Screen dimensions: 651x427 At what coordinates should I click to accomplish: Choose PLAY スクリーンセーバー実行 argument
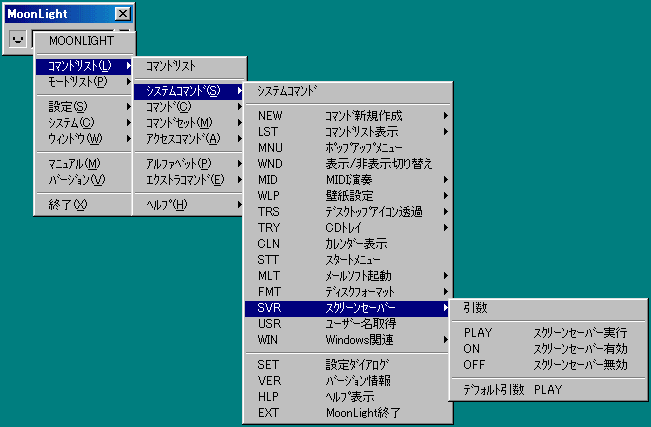548,333
